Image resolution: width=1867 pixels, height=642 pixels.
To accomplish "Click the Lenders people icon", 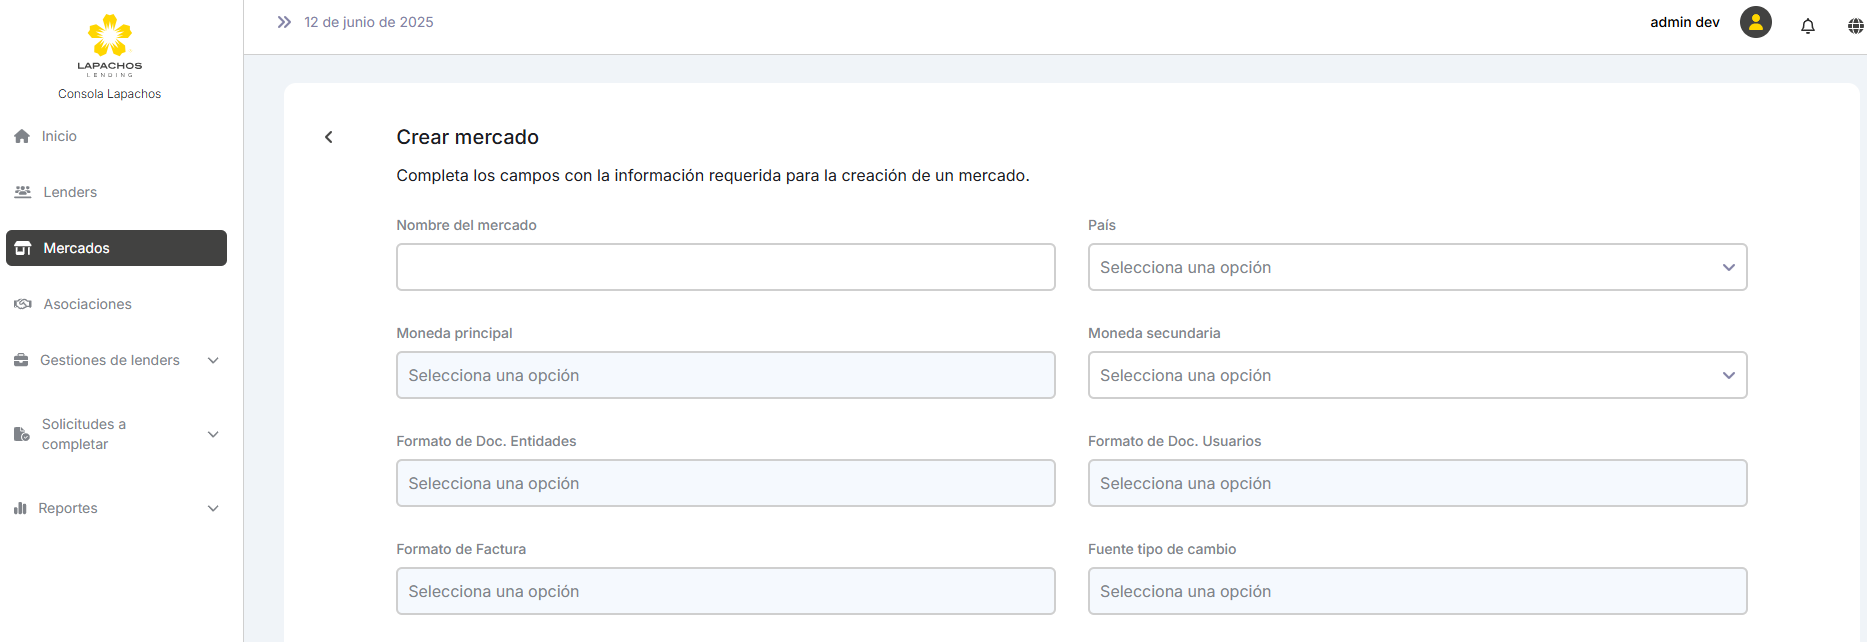I will (22, 192).
